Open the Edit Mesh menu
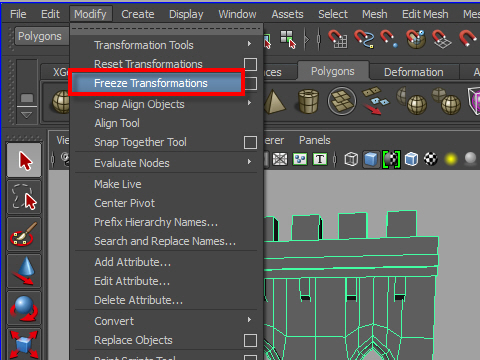The image size is (480, 360). (x=425, y=14)
